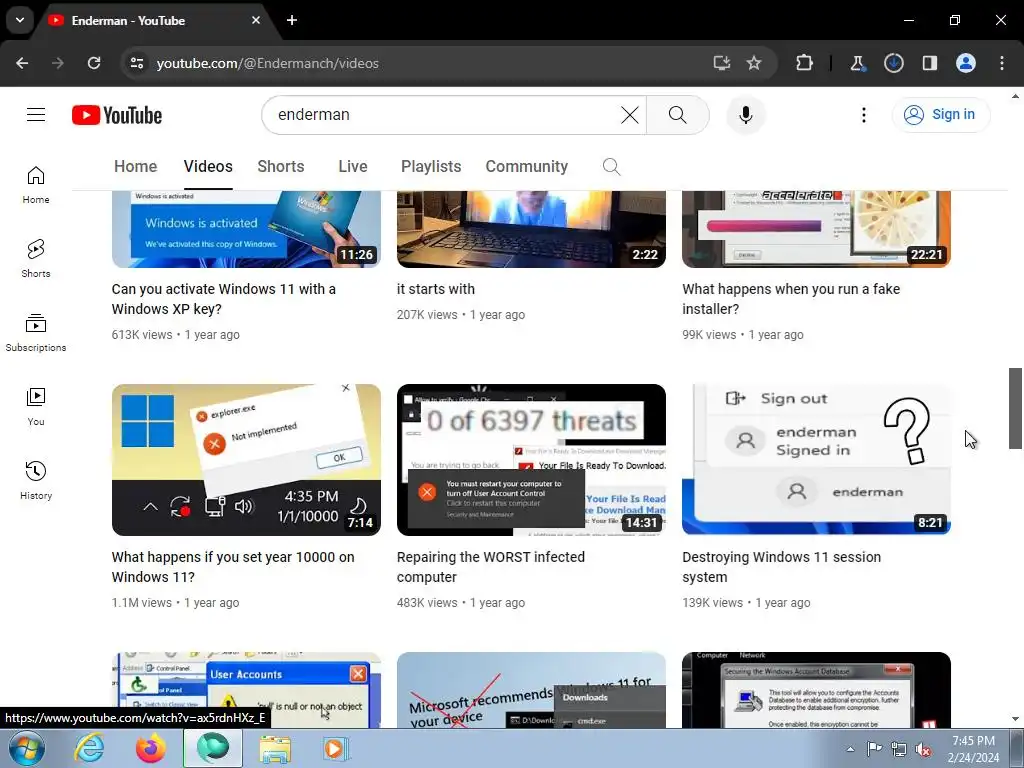Open the YouTube hamburger guide menu

[36, 115]
